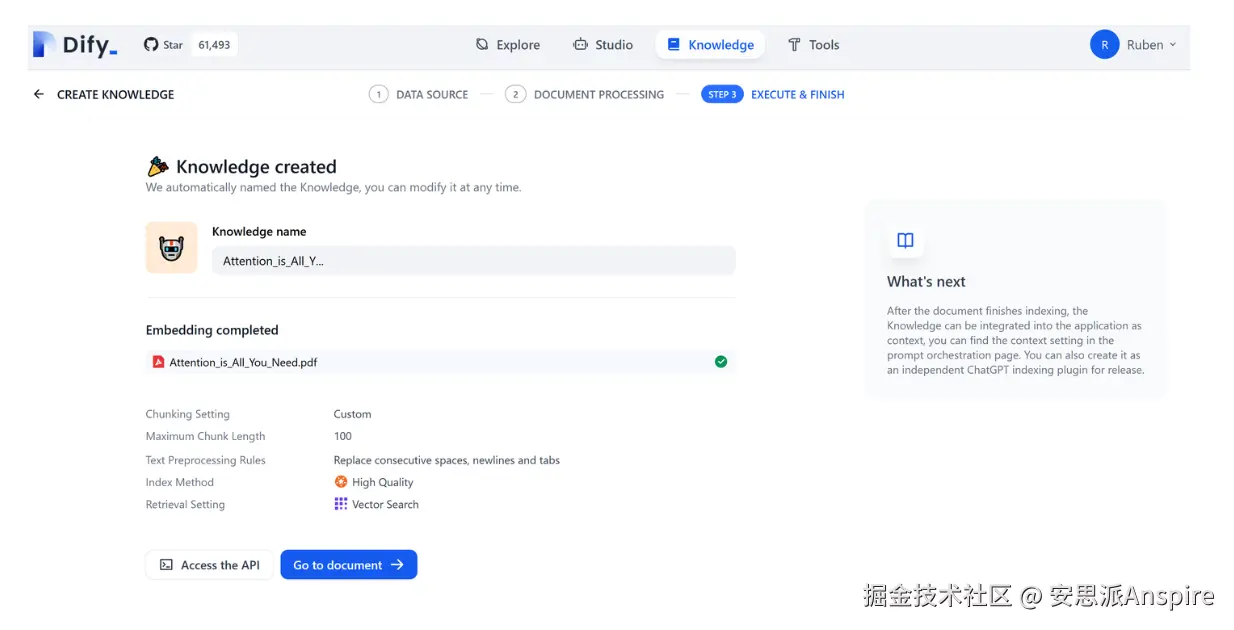Click the Attention_is_All_You_Need.pdf file name
Screen dimensions: 1234x630
(x=243, y=362)
